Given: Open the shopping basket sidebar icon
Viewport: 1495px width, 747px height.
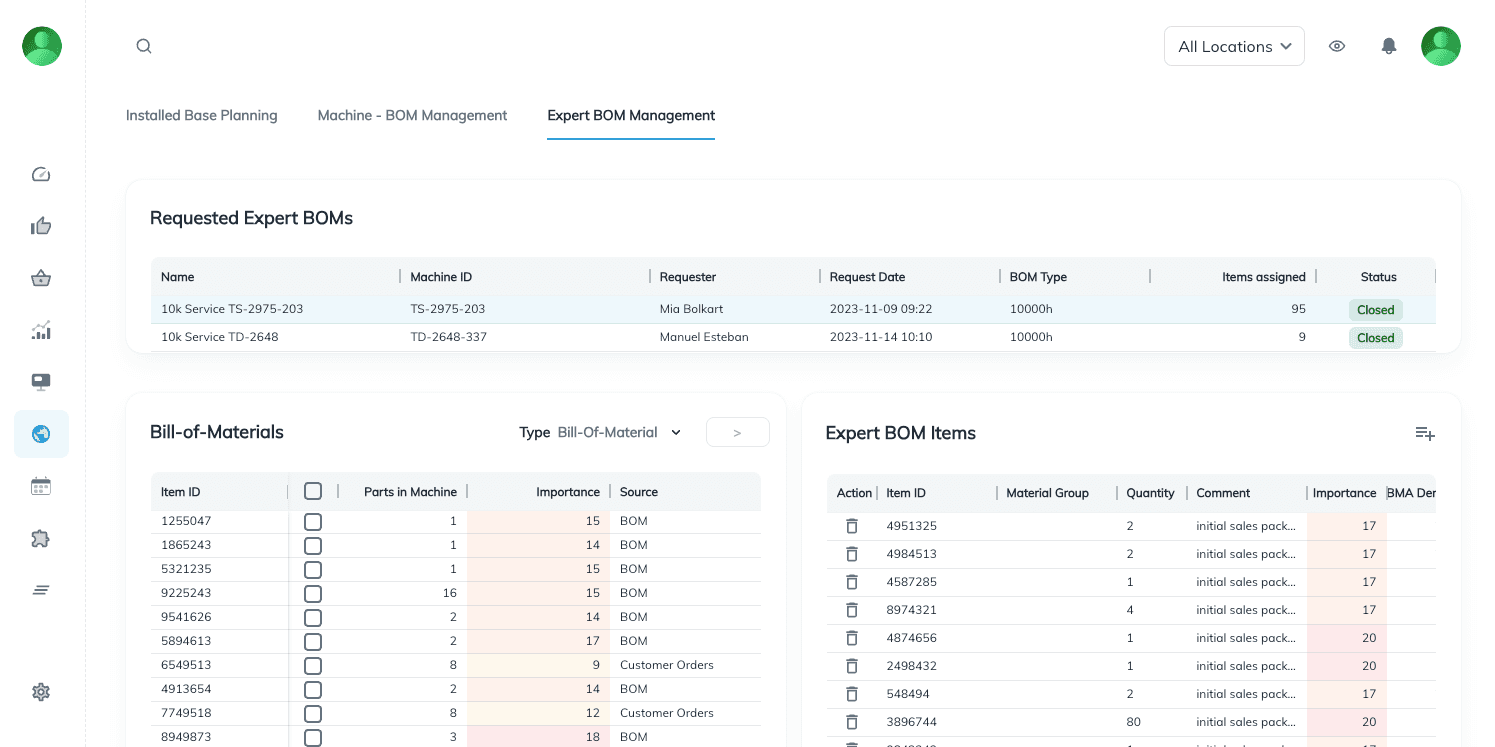Looking at the screenshot, I should pos(41,278).
